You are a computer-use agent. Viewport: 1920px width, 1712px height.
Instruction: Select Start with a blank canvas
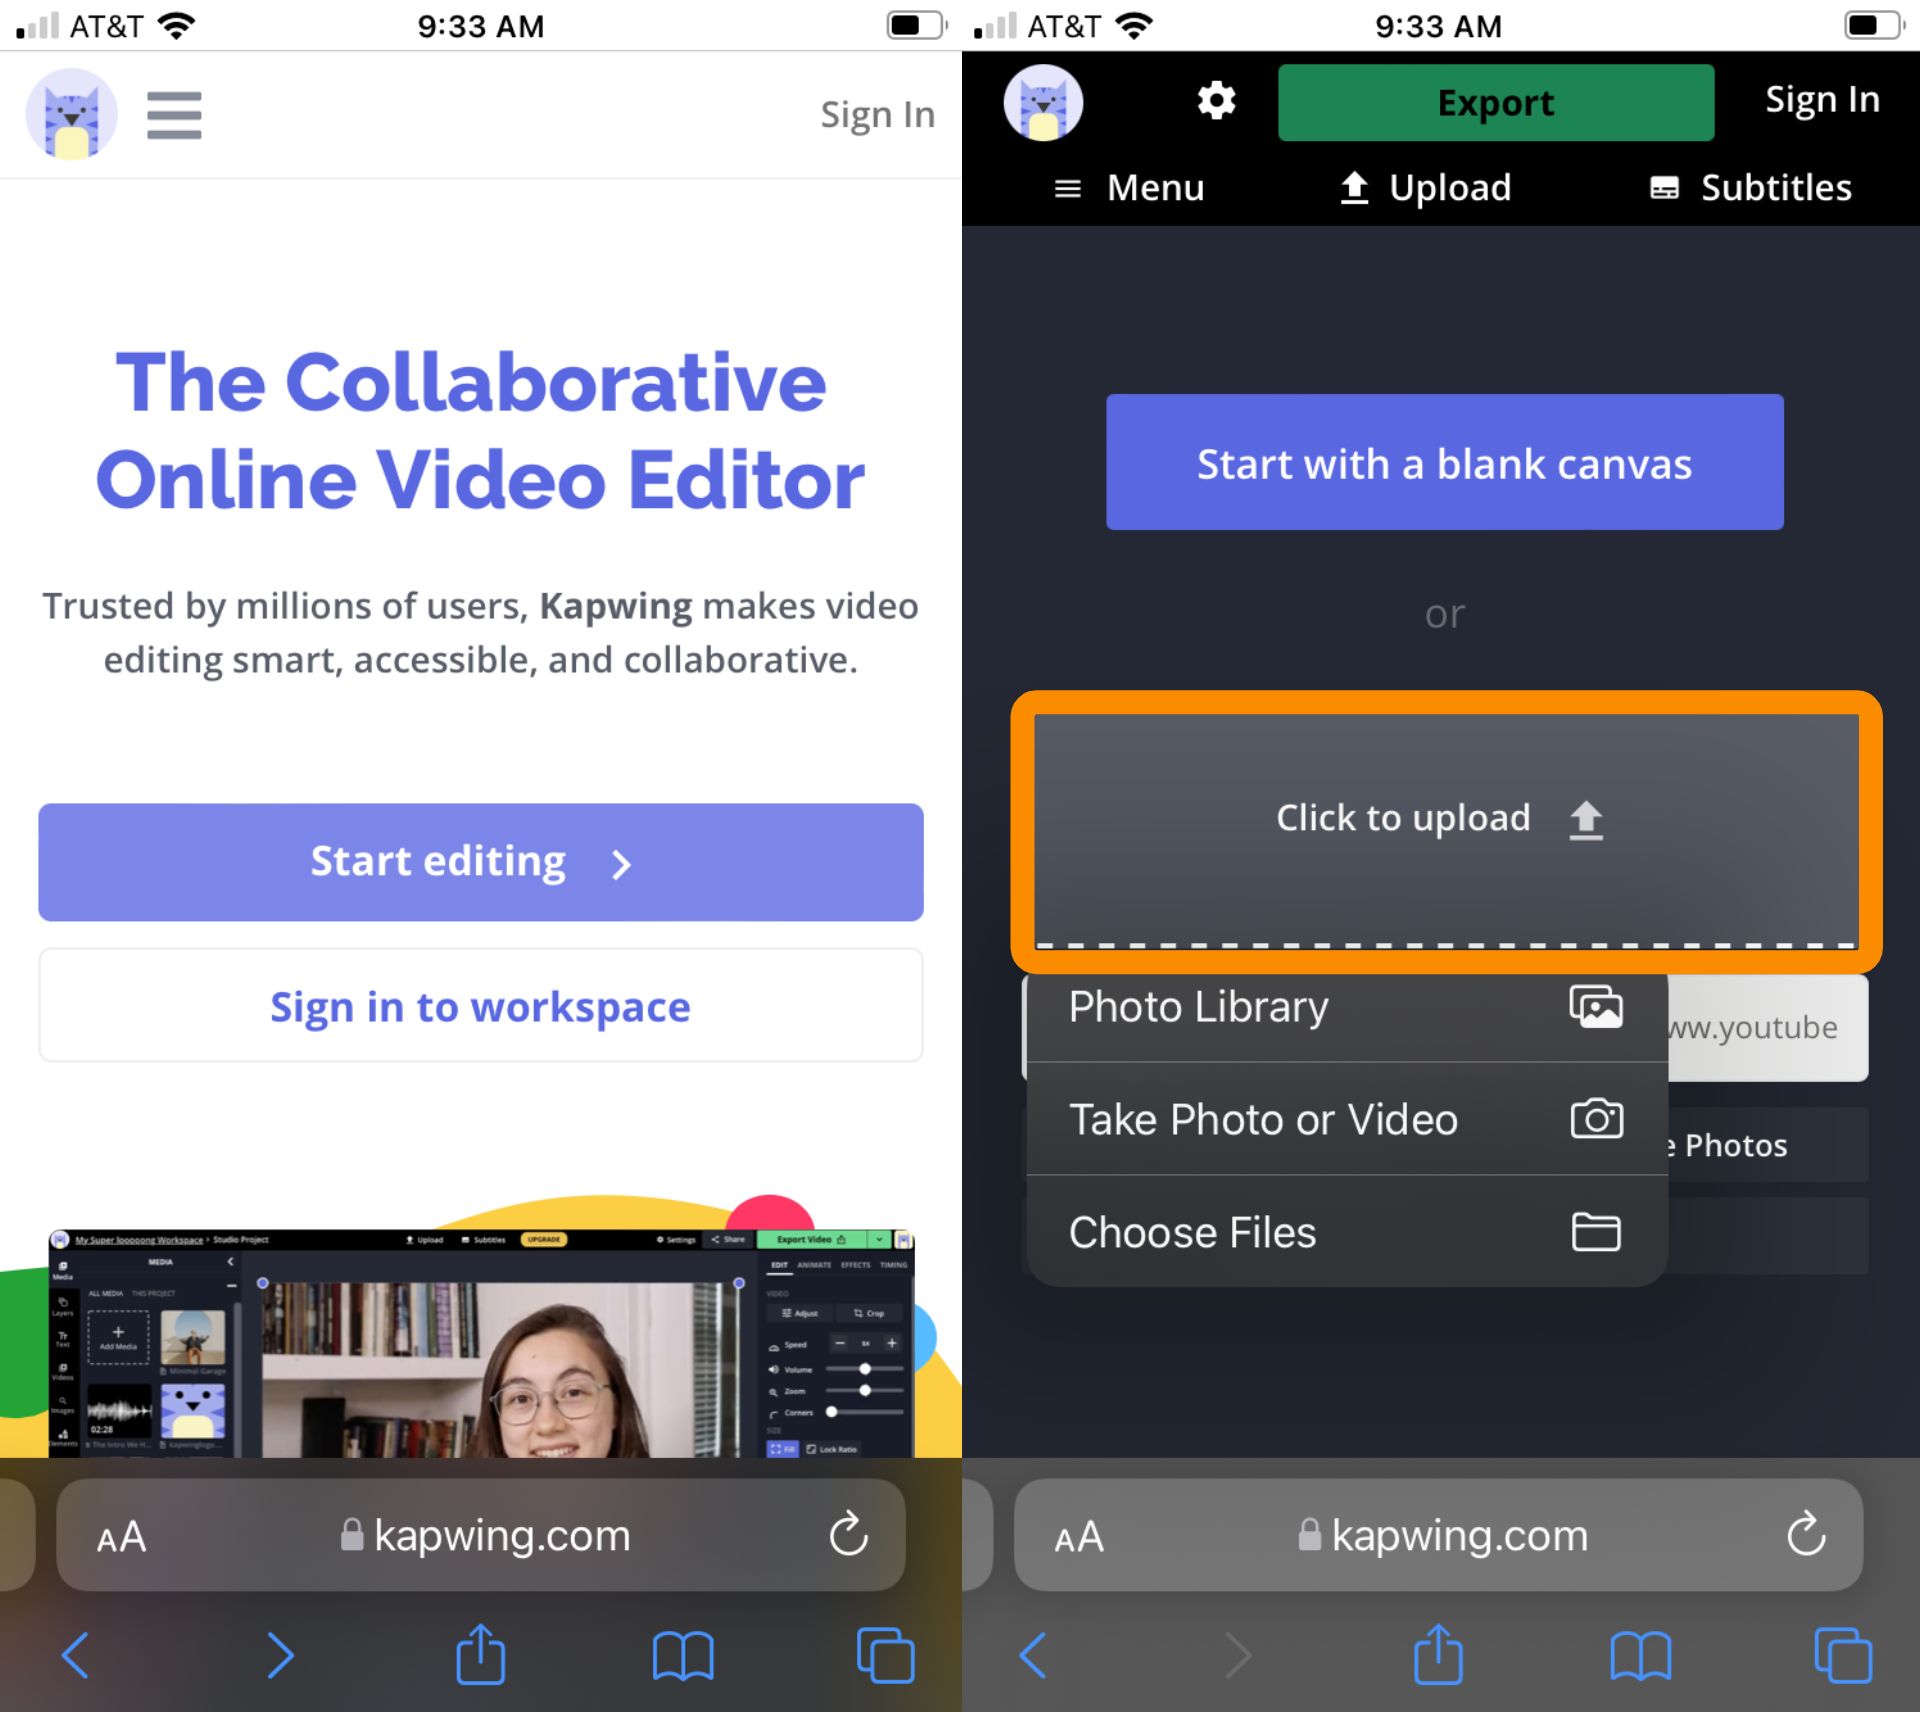tap(1443, 461)
